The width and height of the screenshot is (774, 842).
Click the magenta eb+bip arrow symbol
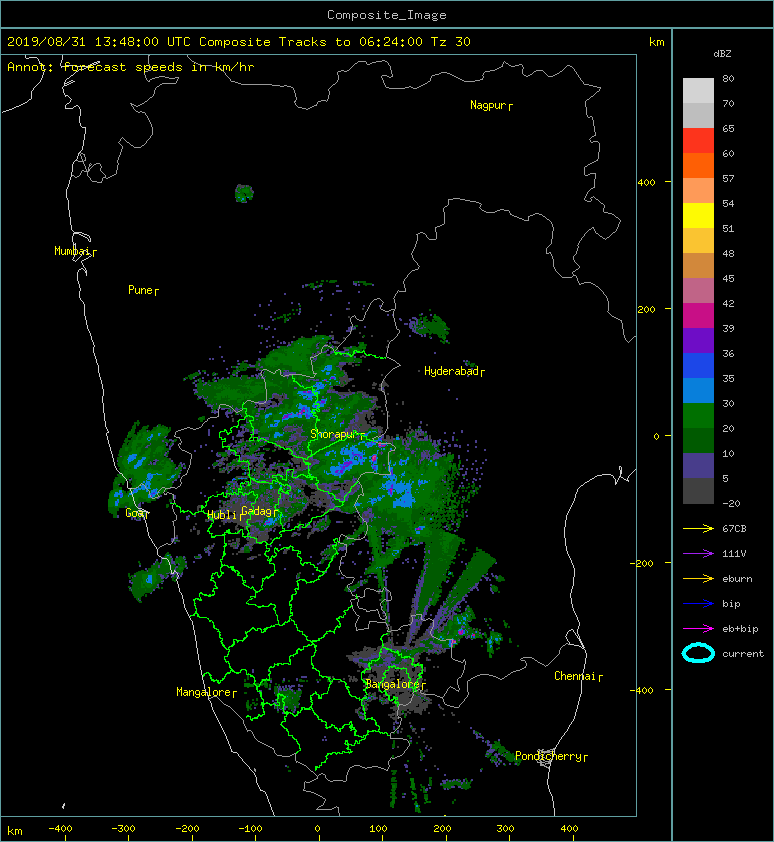698,628
